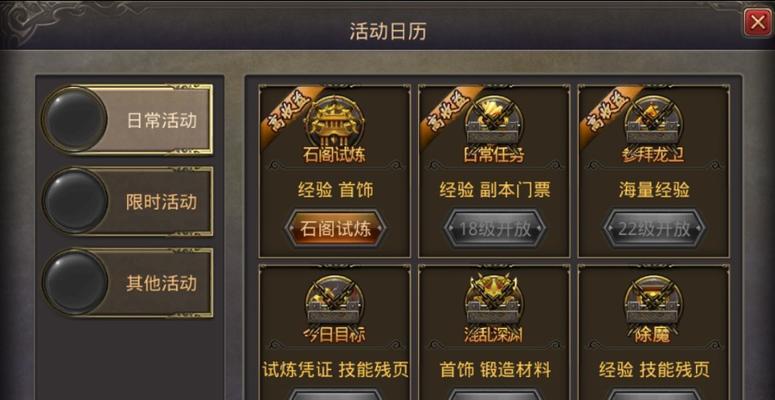This screenshot has width=775, height=400.
Task: Toggle the round orb beside 限时活动
Action: coord(75,201)
